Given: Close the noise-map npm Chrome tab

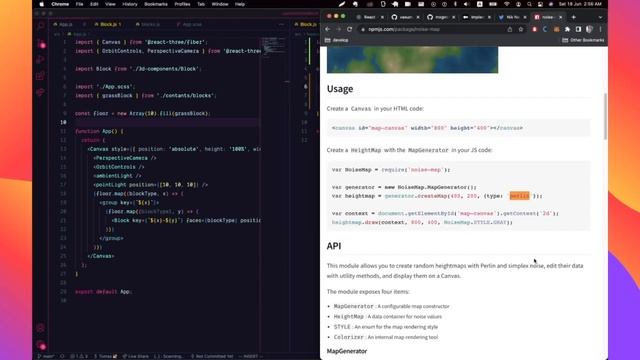Looking at the screenshot, I should pos(560,17).
